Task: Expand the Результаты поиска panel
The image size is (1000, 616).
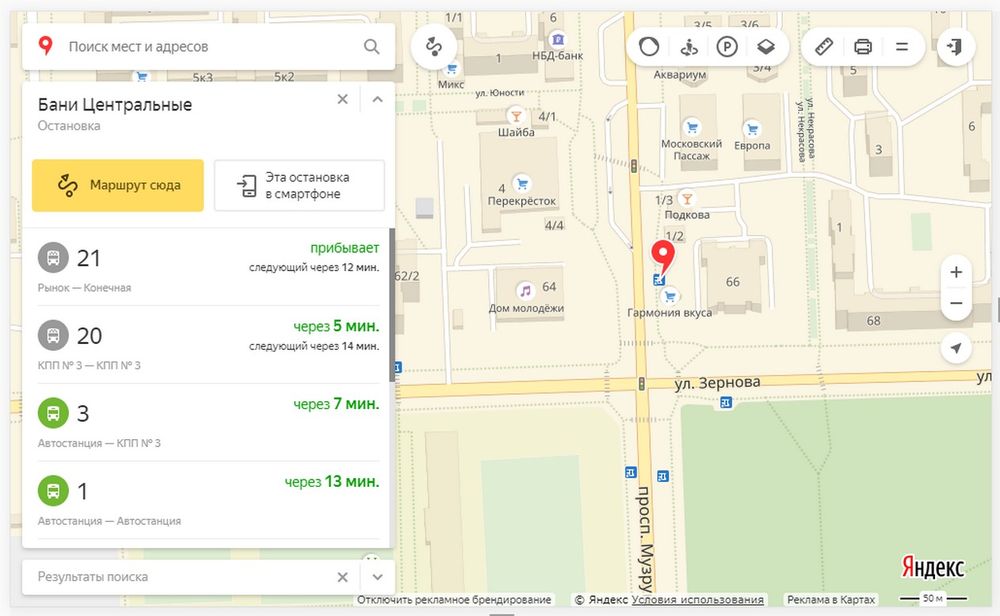Action: click(377, 577)
